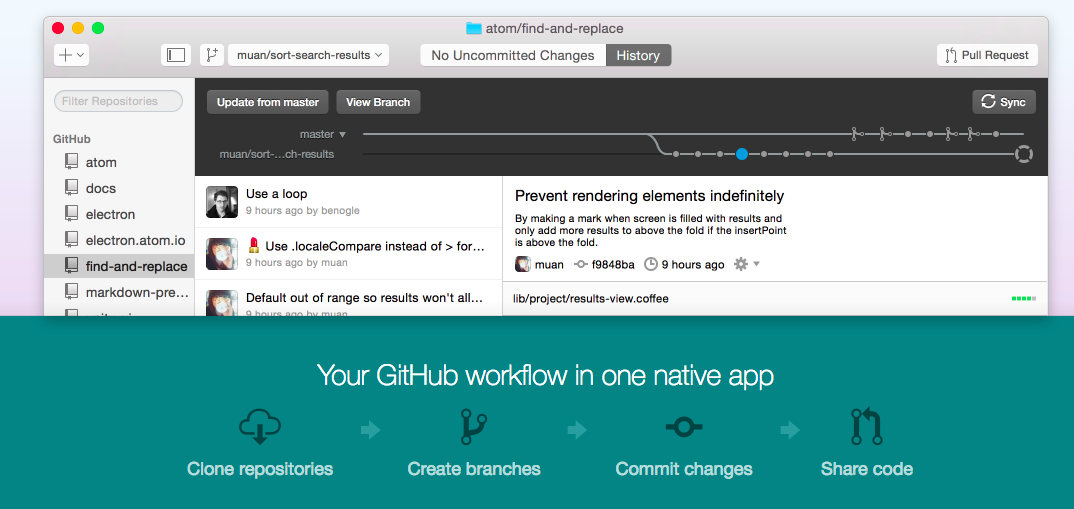This screenshot has width=1074, height=509.
Task: Open lib/project/results-view.coffee file diff
Action: 775,299
